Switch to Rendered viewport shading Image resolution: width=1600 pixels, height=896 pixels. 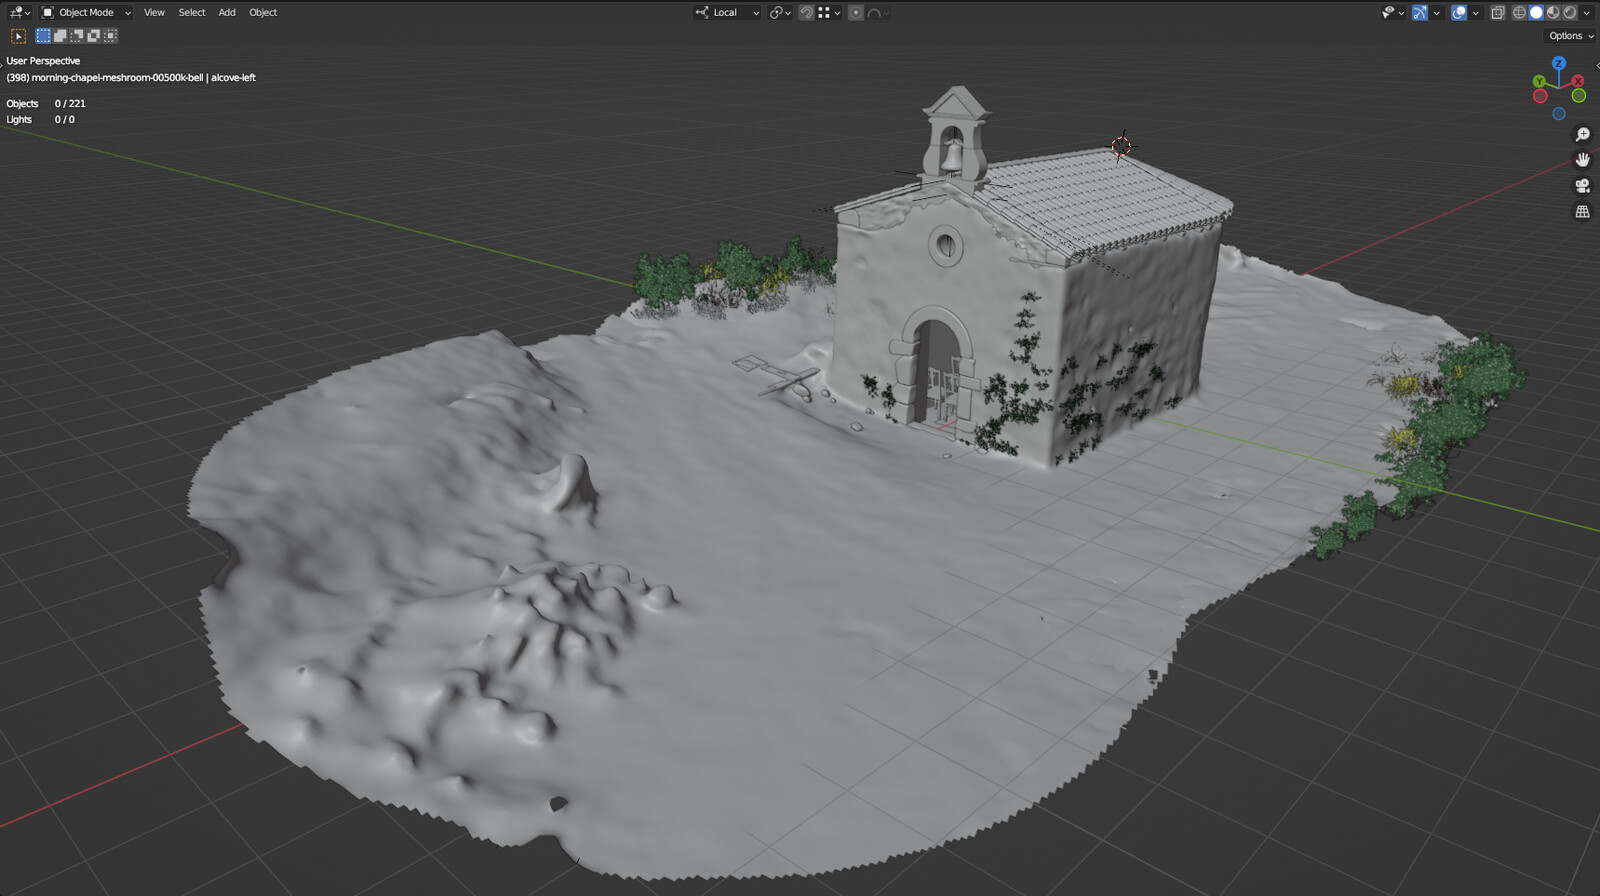pyautogui.click(x=1570, y=12)
